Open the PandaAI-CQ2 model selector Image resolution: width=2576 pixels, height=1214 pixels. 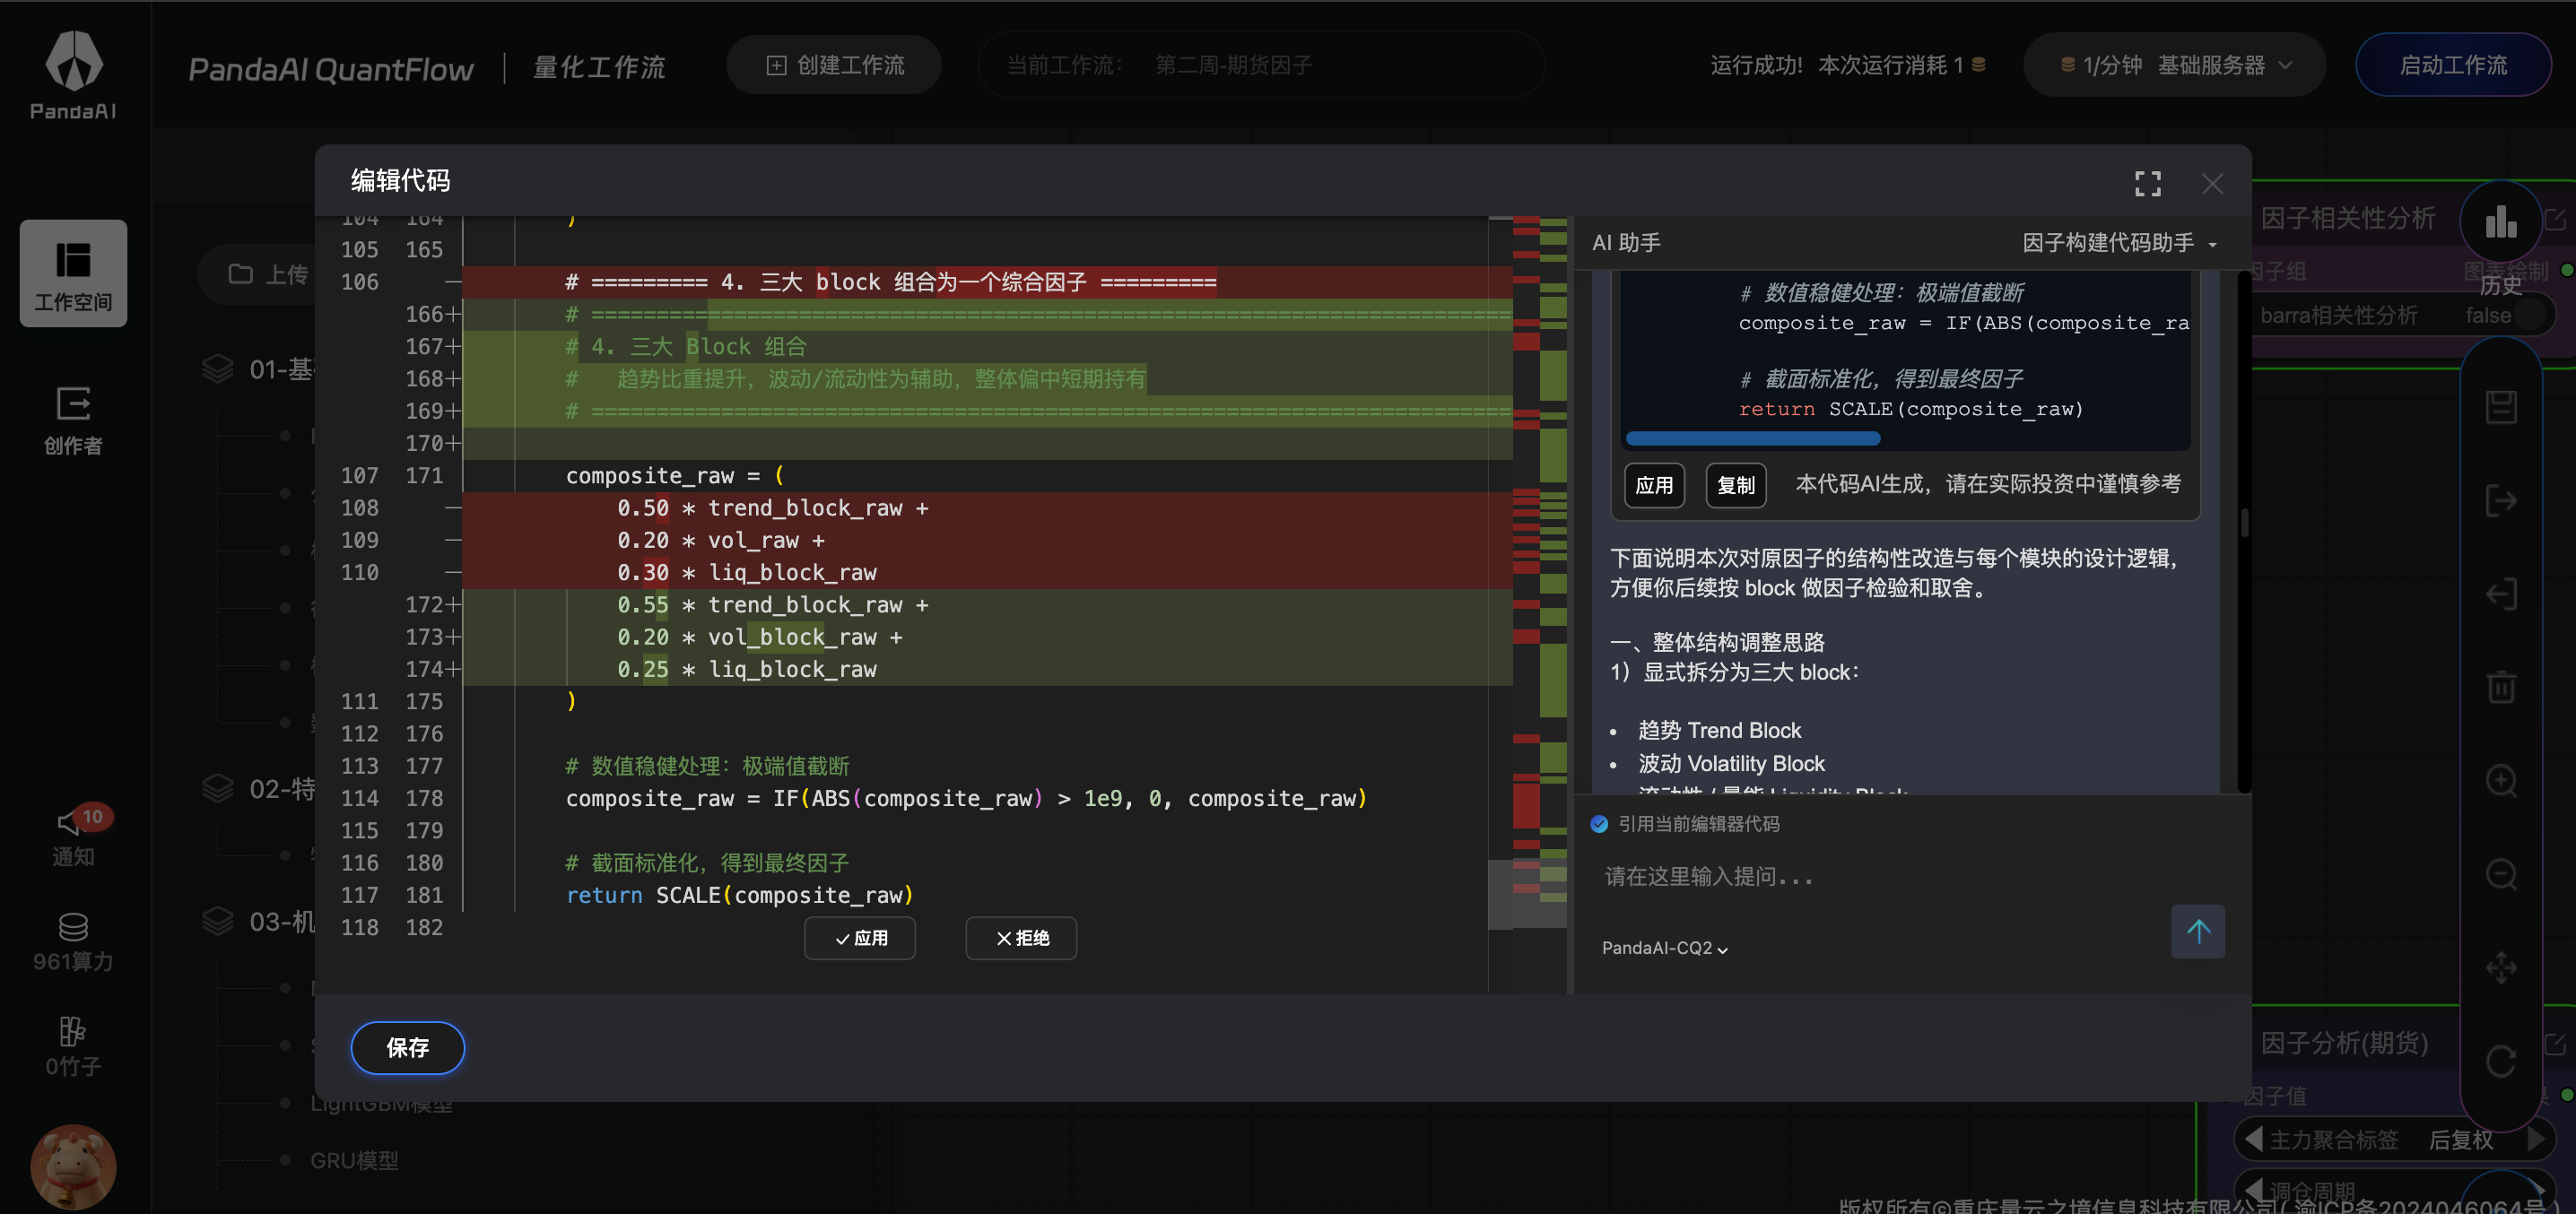[1664, 948]
